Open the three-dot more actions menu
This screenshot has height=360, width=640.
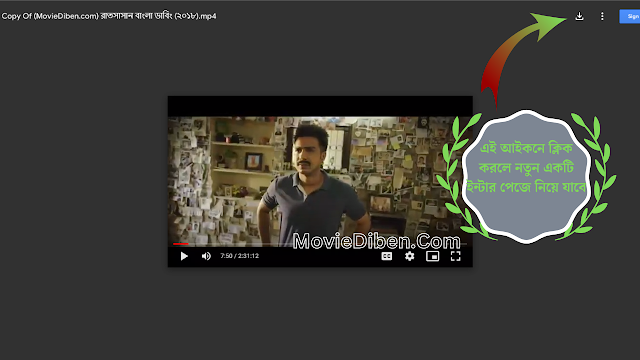pyautogui.click(x=602, y=16)
